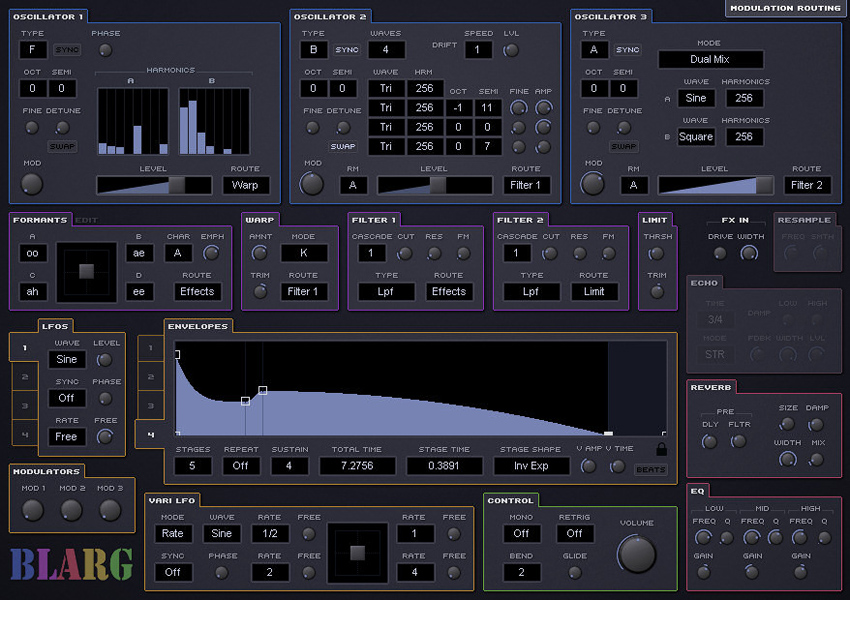Open the Modulation Routing tab
The height and width of the screenshot is (638, 850).
click(785, 8)
